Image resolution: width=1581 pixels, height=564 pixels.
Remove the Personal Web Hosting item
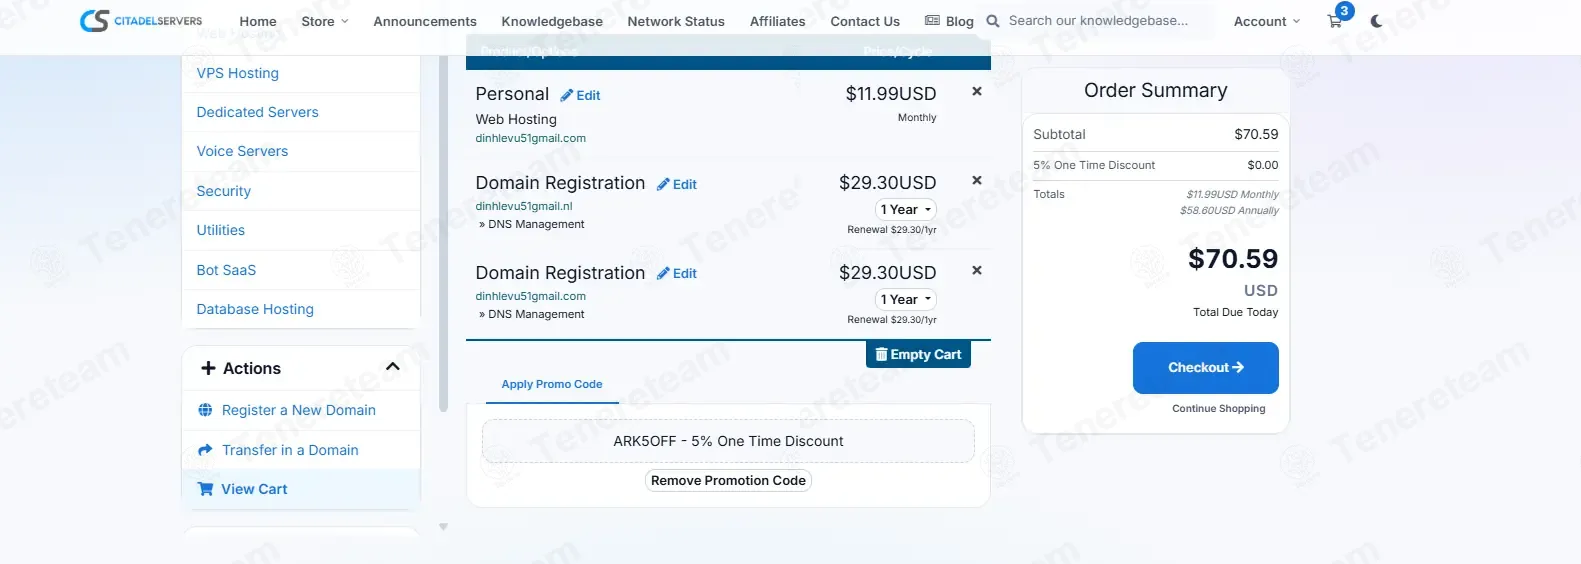click(x=977, y=91)
